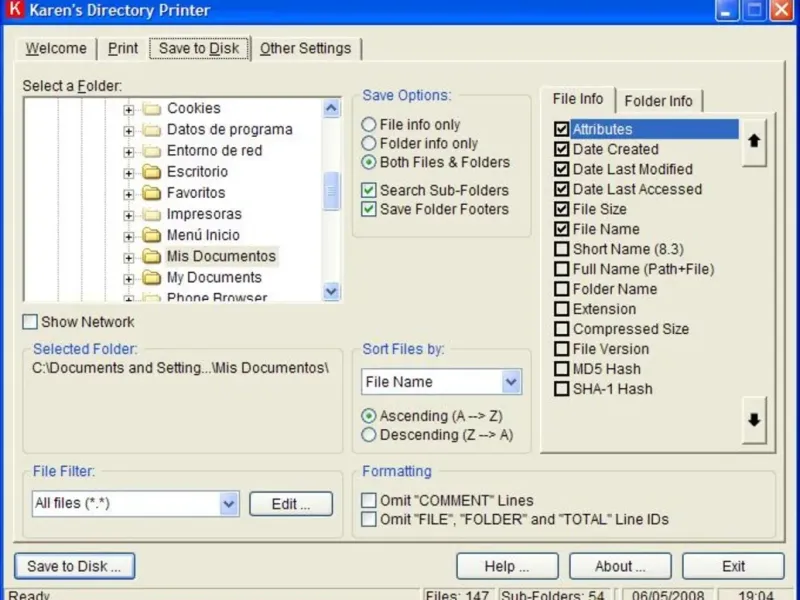800x600 pixels.
Task: Click the Karen's Directory Printer app icon
Action: tap(15, 9)
